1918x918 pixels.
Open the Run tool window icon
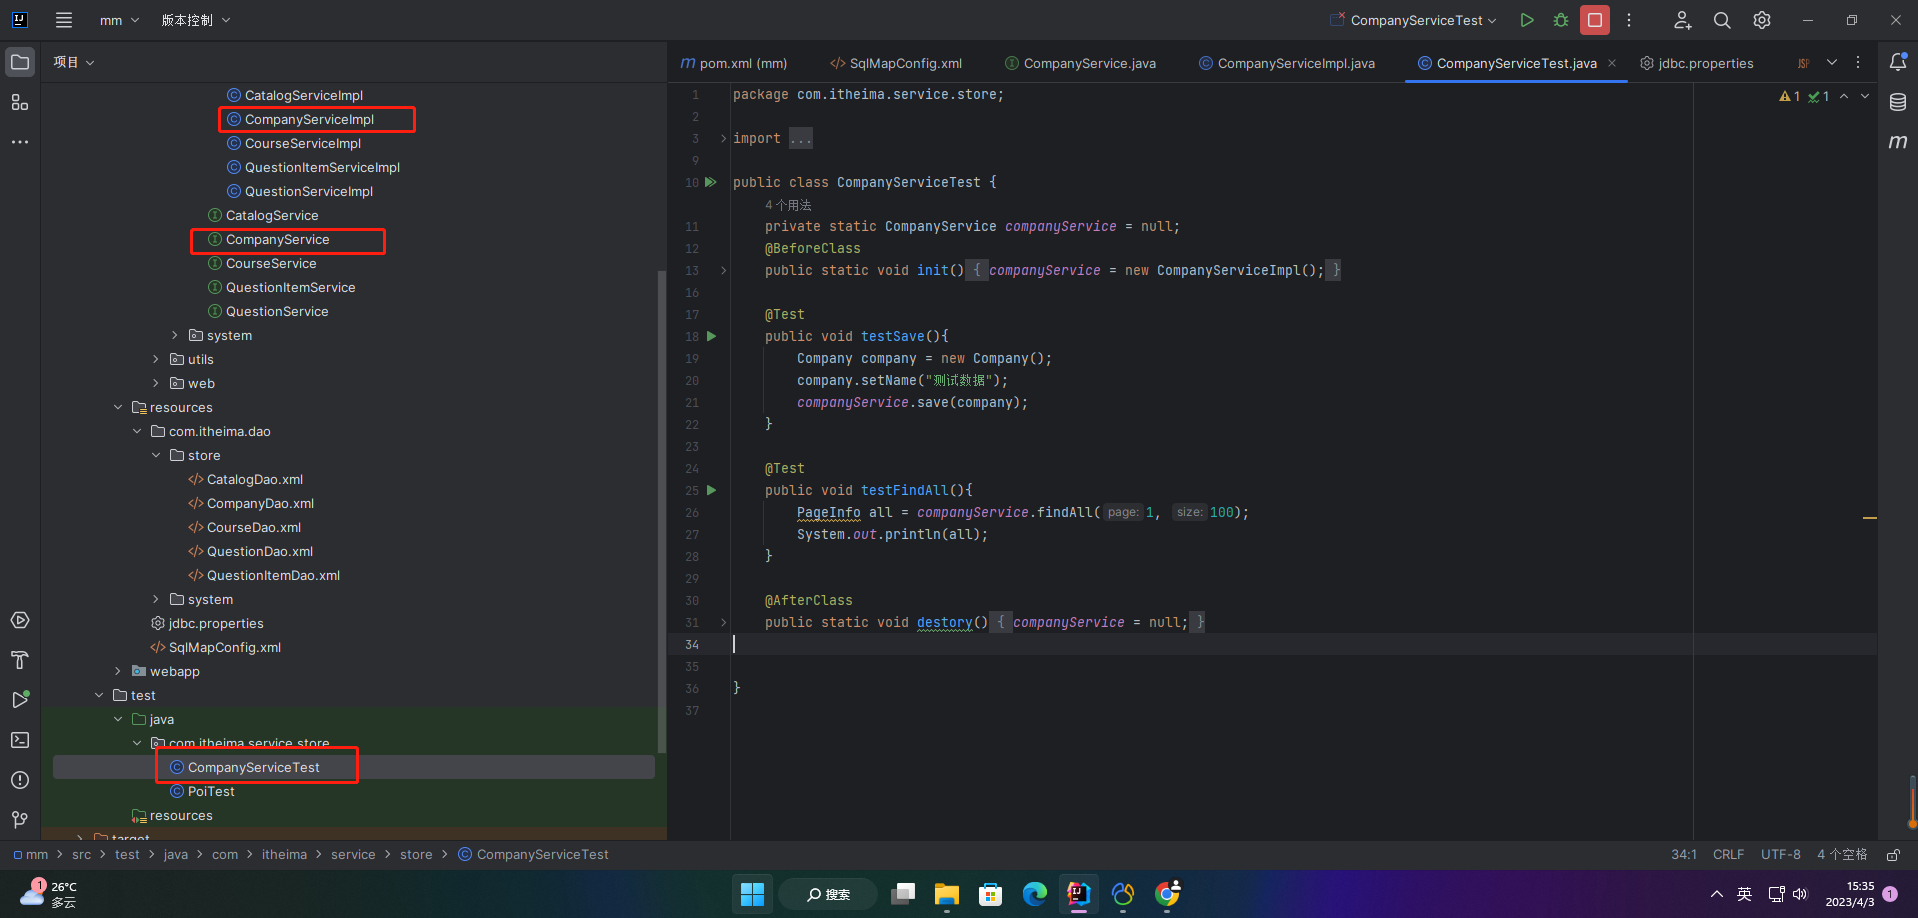20,700
